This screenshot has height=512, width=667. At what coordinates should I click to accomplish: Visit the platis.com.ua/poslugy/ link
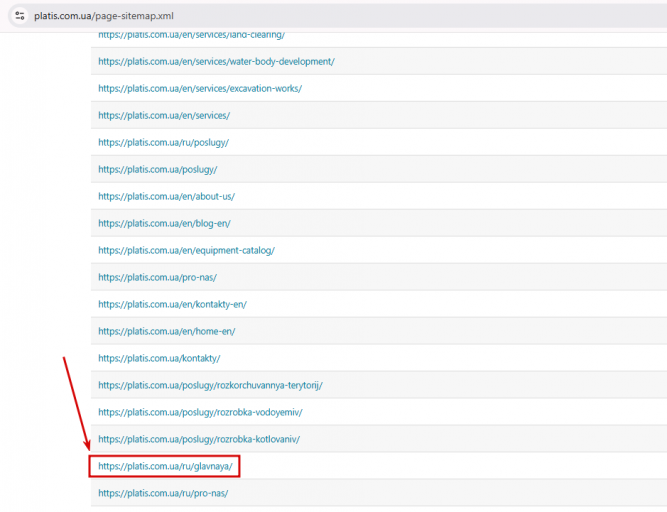[157, 170]
